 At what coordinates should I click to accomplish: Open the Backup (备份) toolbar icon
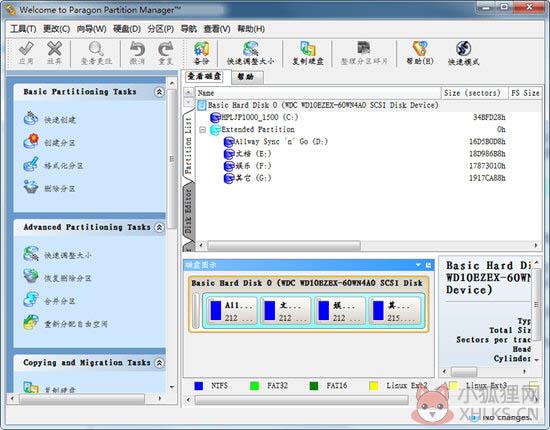tap(202, 49)
